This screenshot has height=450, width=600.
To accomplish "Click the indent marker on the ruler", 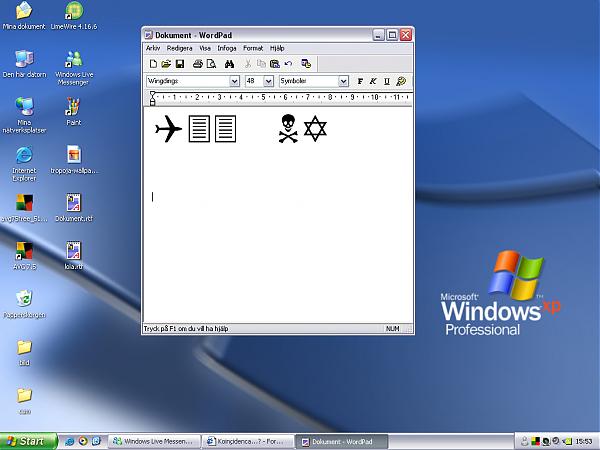I will [153, 98].
